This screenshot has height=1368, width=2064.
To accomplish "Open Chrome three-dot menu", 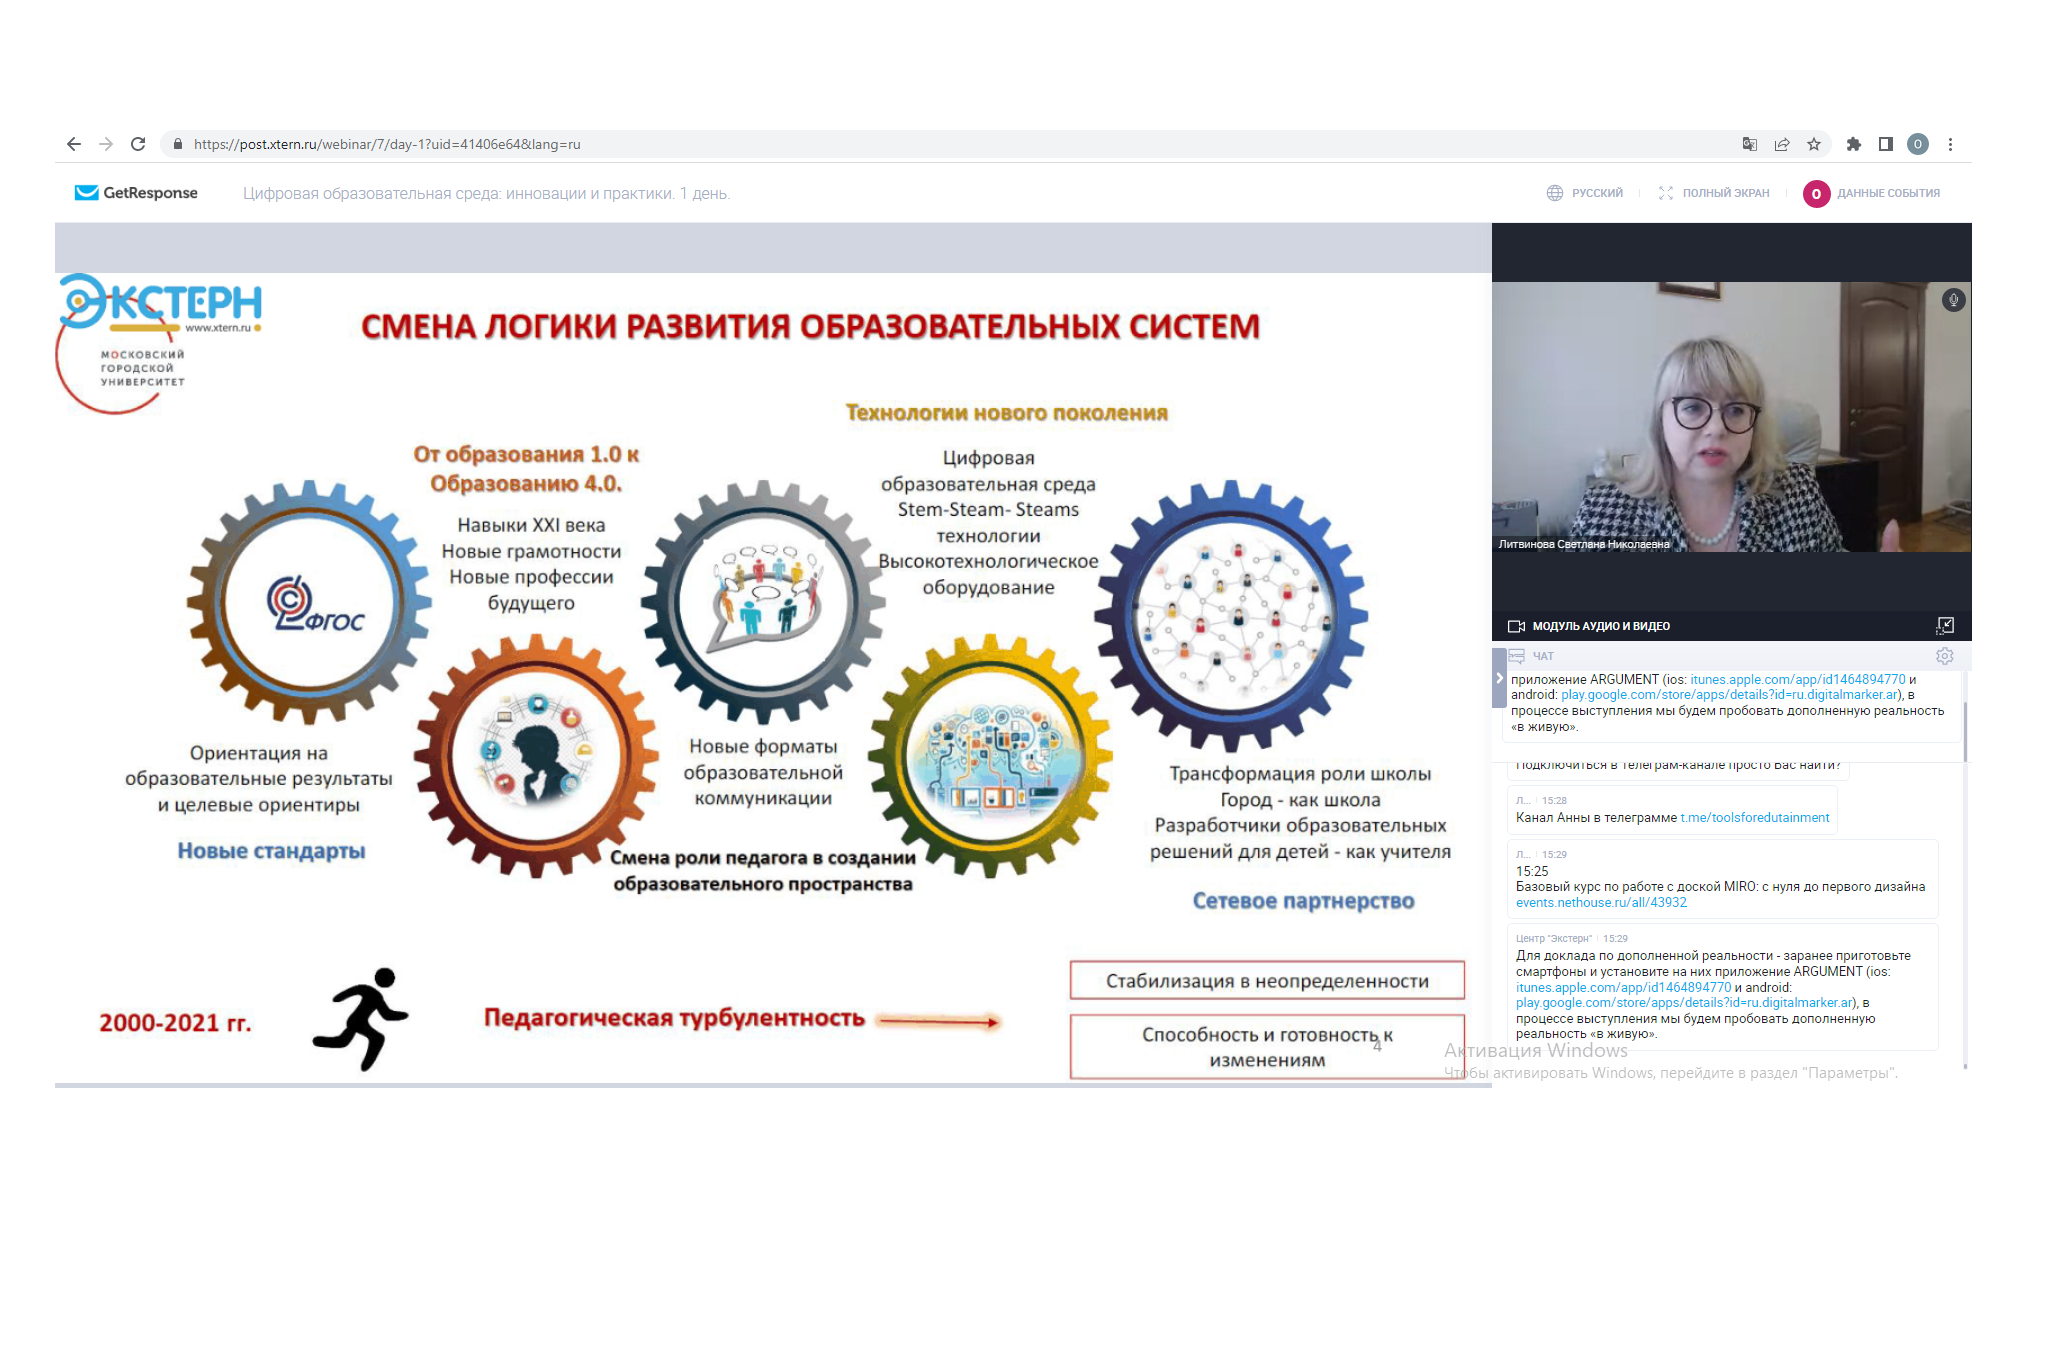I will click(x=1950, y=144).
